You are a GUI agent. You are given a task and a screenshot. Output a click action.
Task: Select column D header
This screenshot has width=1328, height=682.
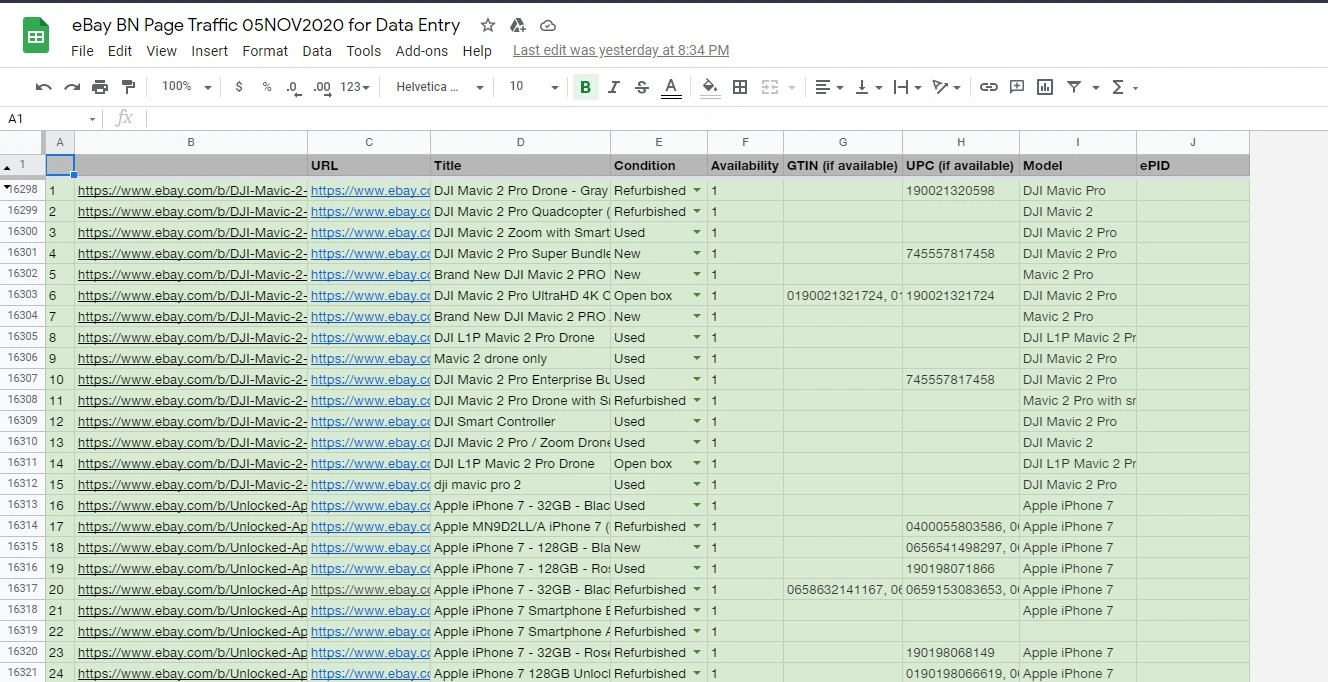click(x=520, y=142)
